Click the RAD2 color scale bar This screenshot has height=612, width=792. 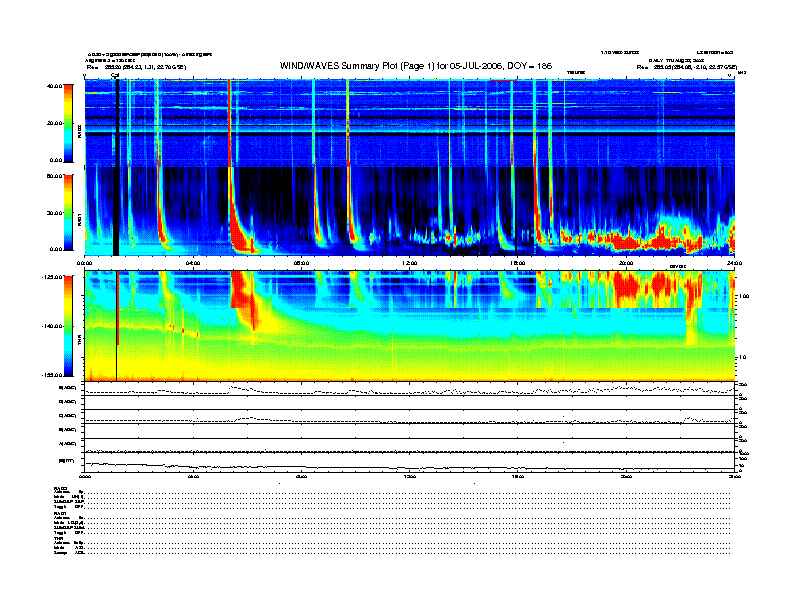[68, 123]
